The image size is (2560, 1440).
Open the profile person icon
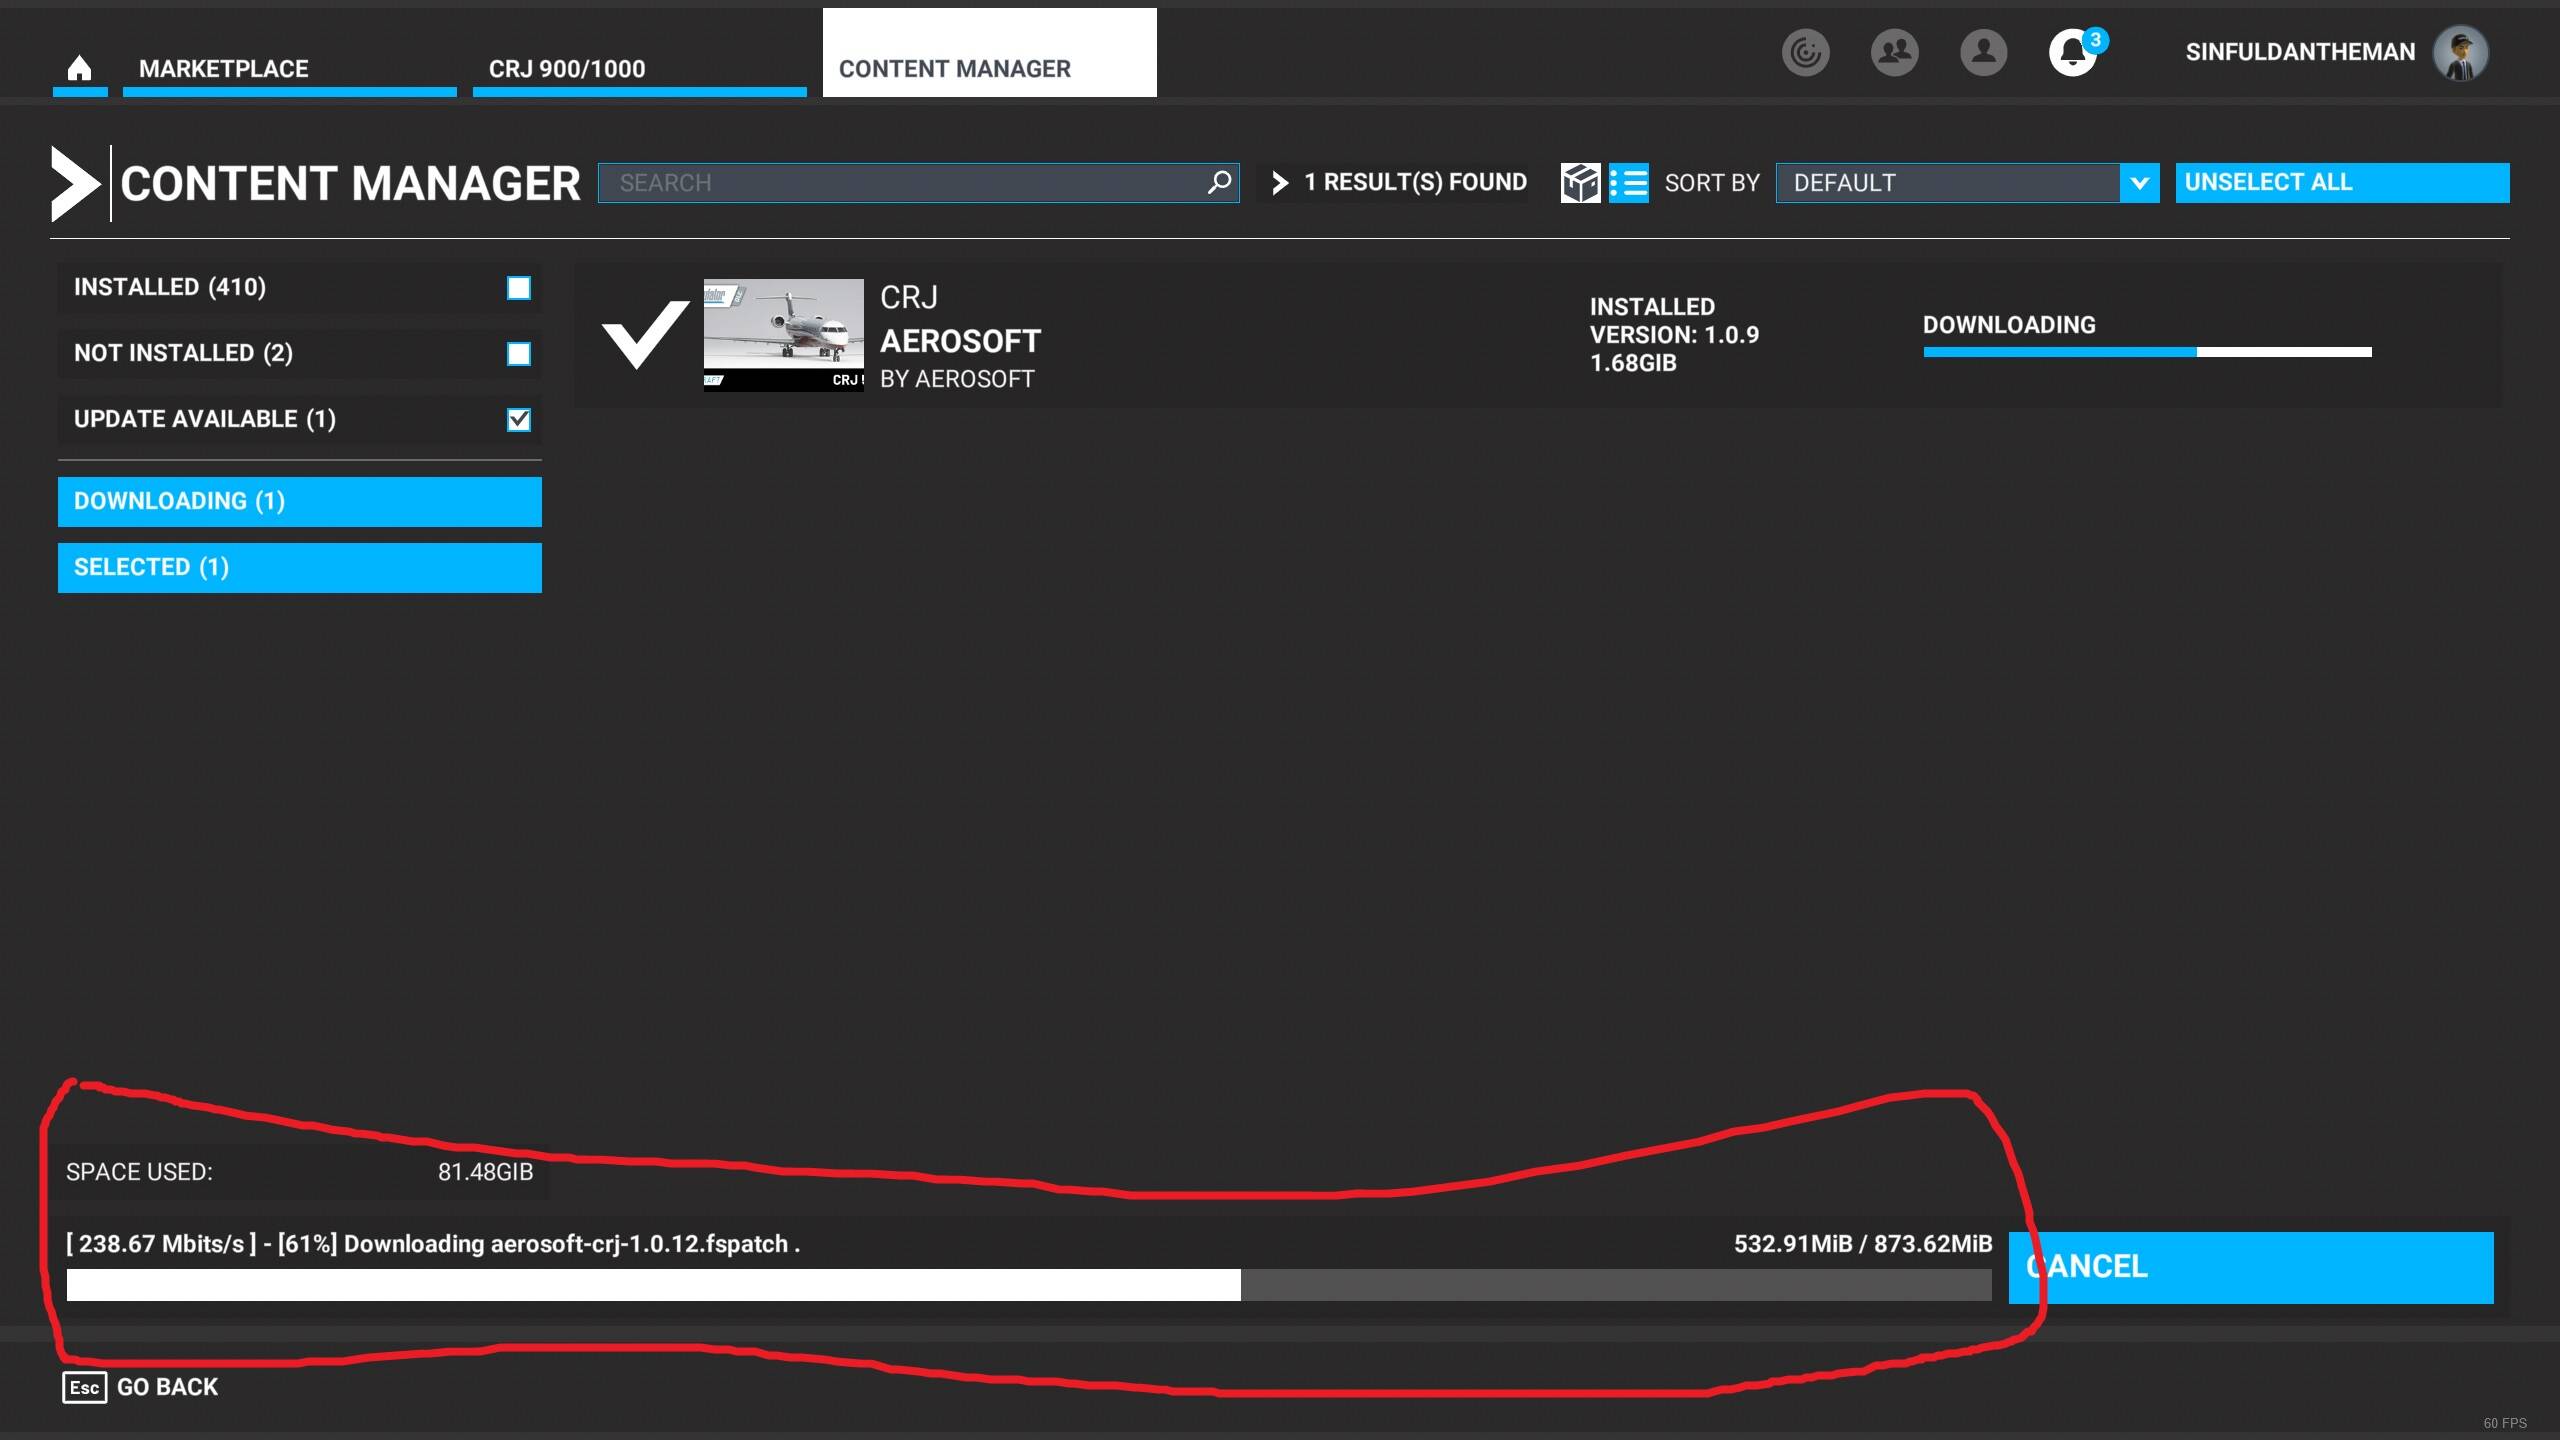(x=1984, y=52)
